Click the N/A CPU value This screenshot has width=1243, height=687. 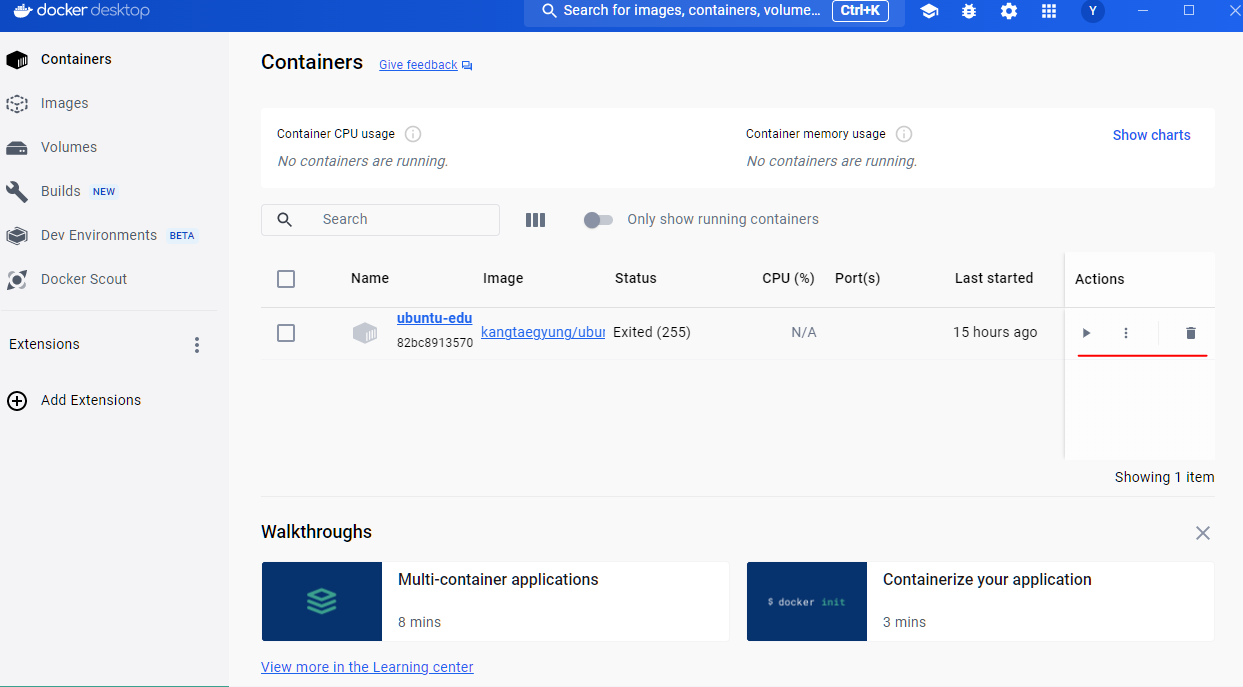point(804,333)
